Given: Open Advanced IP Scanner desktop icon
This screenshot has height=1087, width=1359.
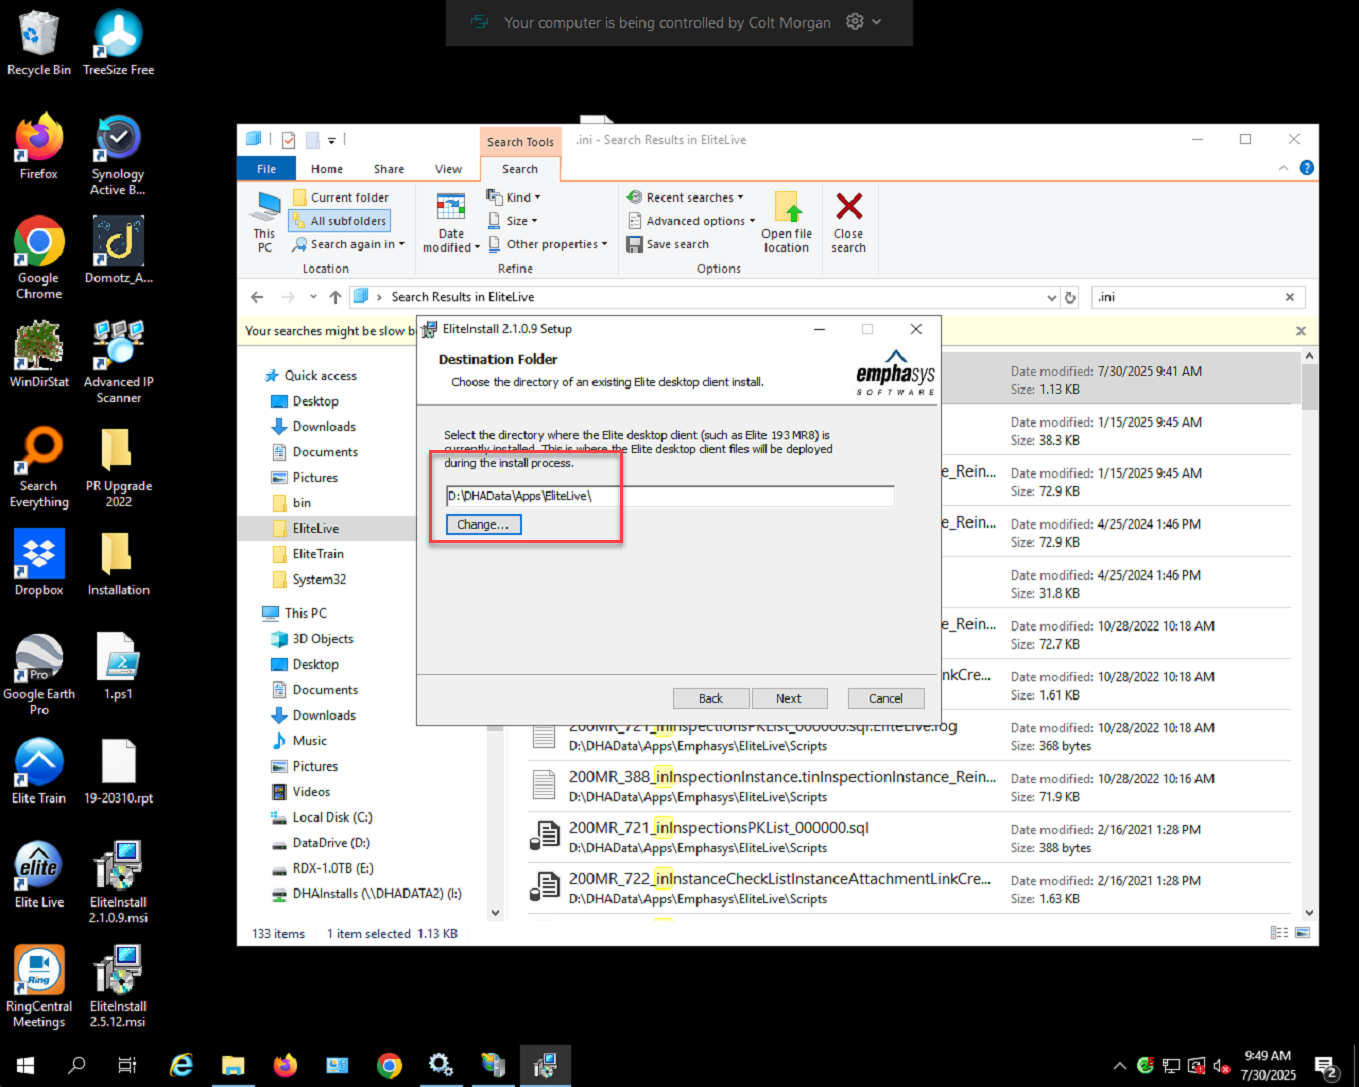Looking at the screenshot, I should [x=118, y=362].
